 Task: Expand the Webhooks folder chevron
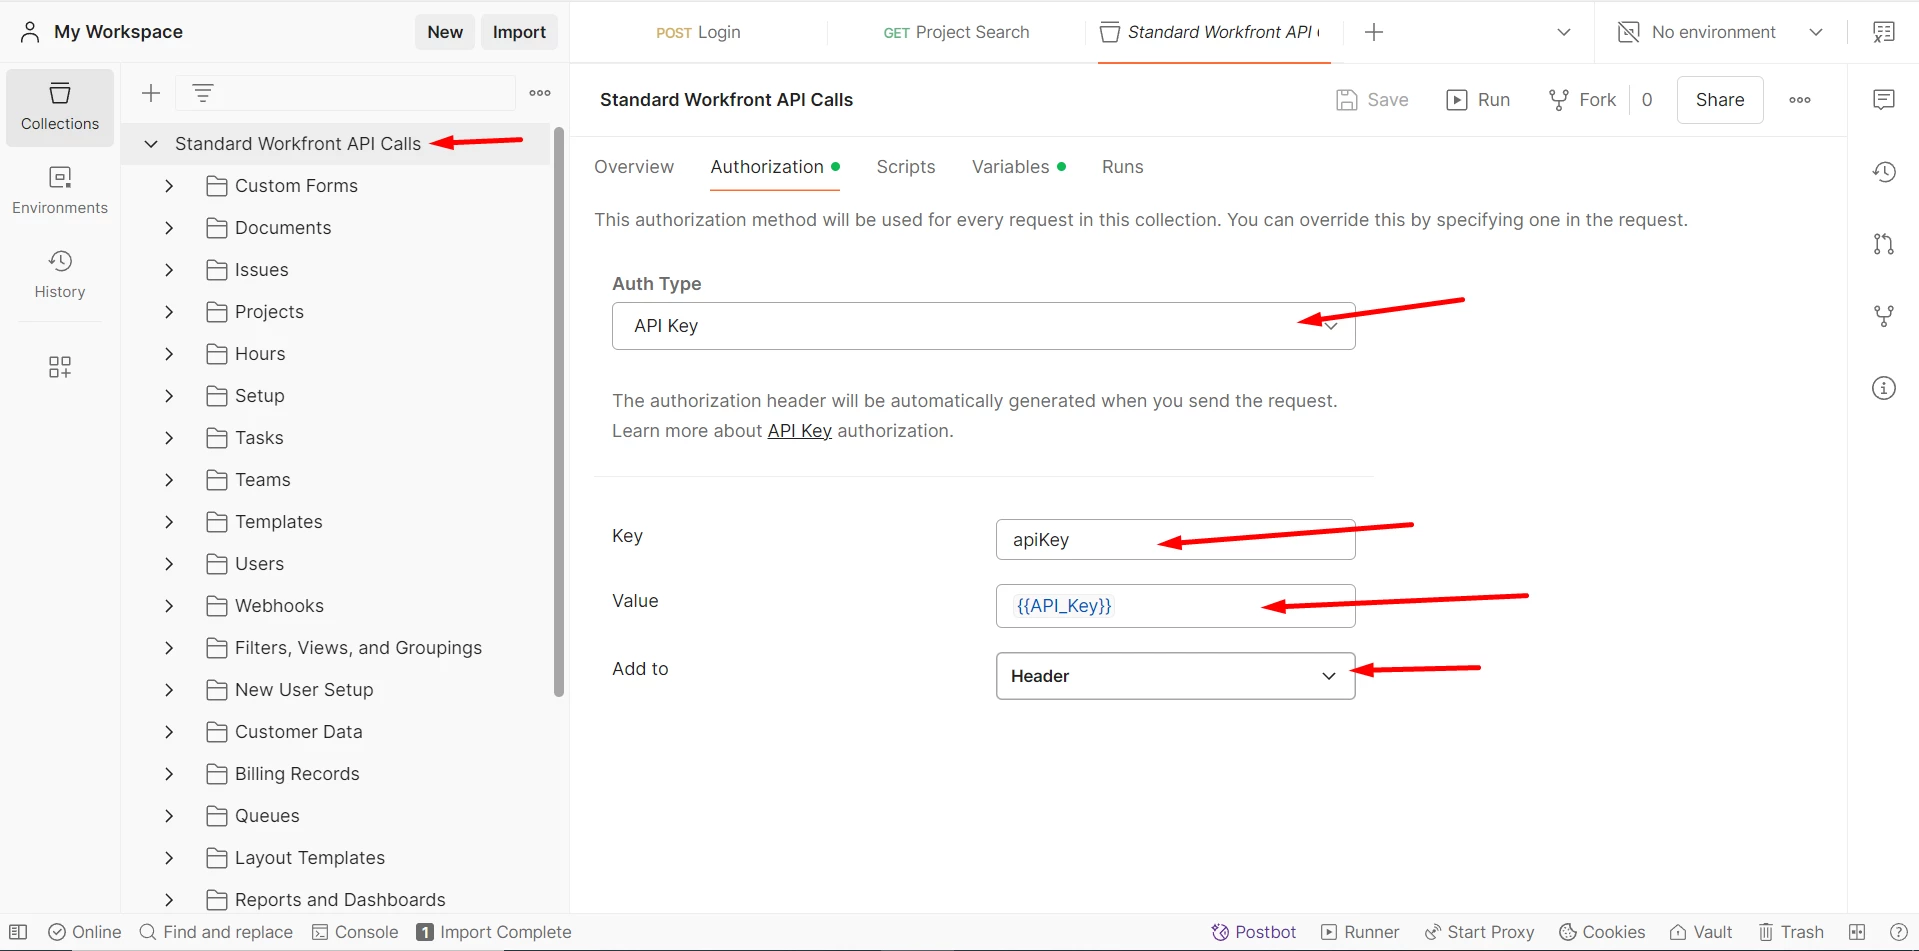pyautogui.click(x=169, y=606)
